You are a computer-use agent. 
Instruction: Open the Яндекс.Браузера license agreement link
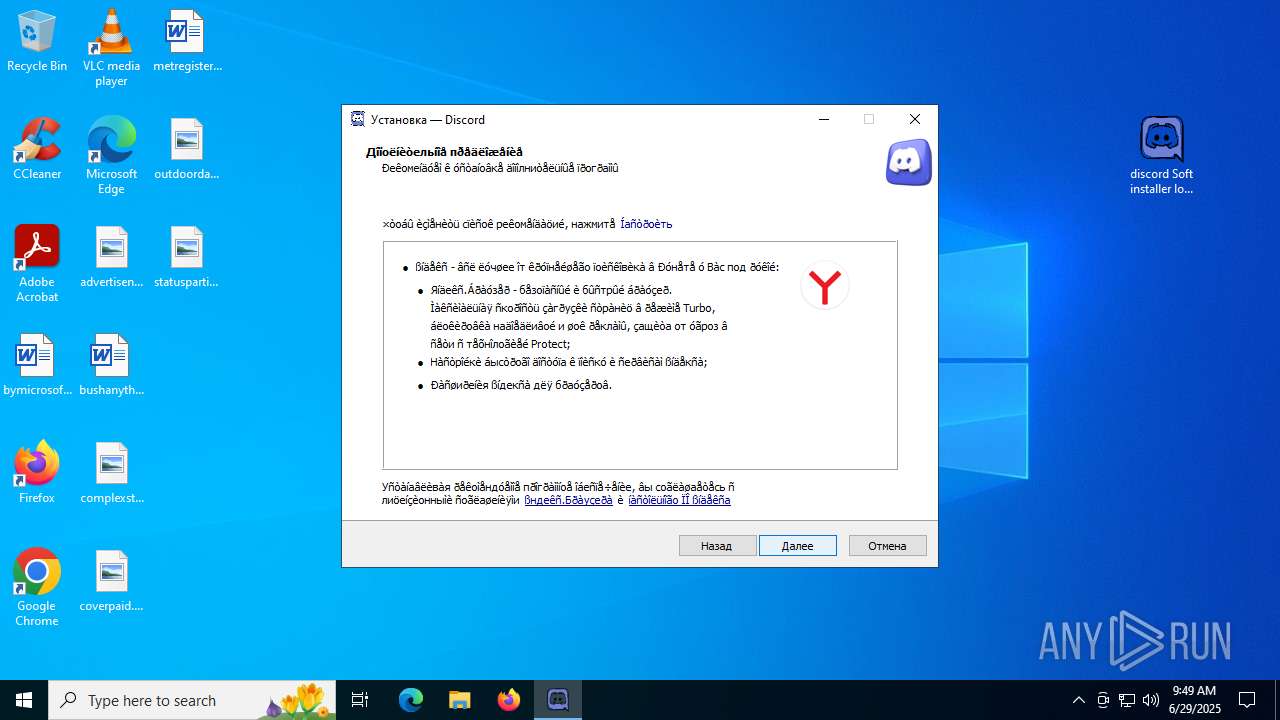[568, 500]
